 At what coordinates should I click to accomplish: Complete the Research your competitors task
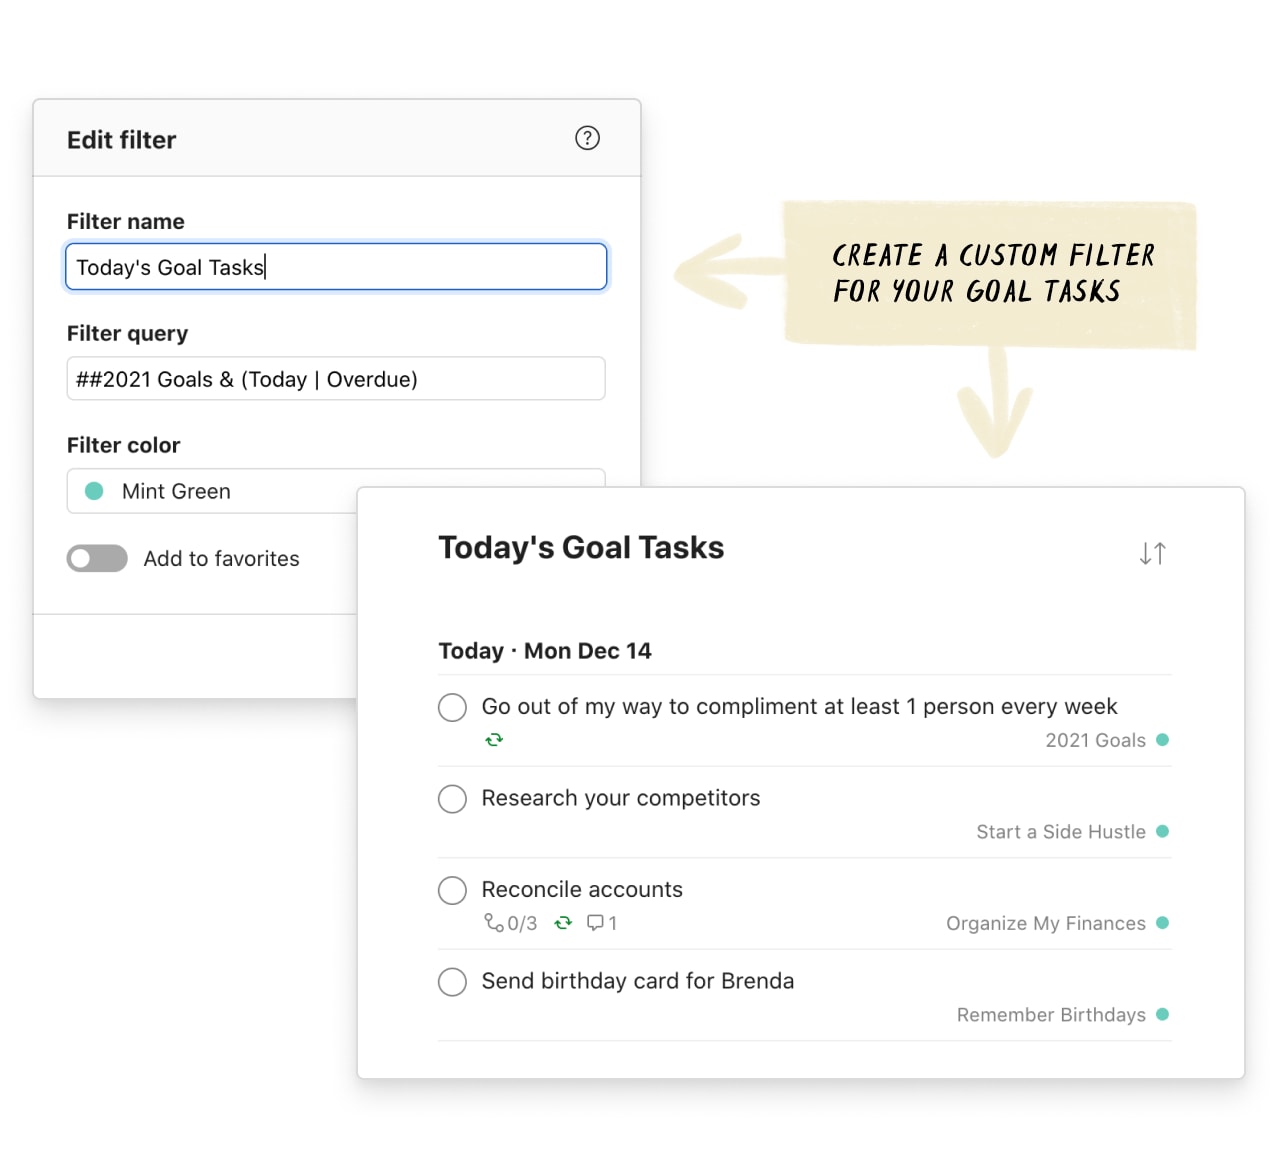tap(452, 799)
